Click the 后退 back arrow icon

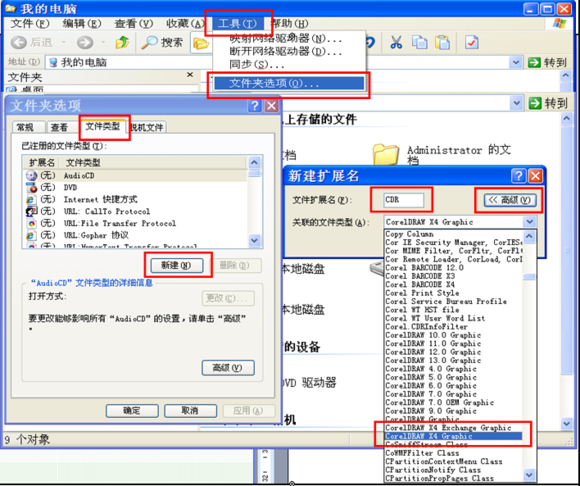(18, 43)
